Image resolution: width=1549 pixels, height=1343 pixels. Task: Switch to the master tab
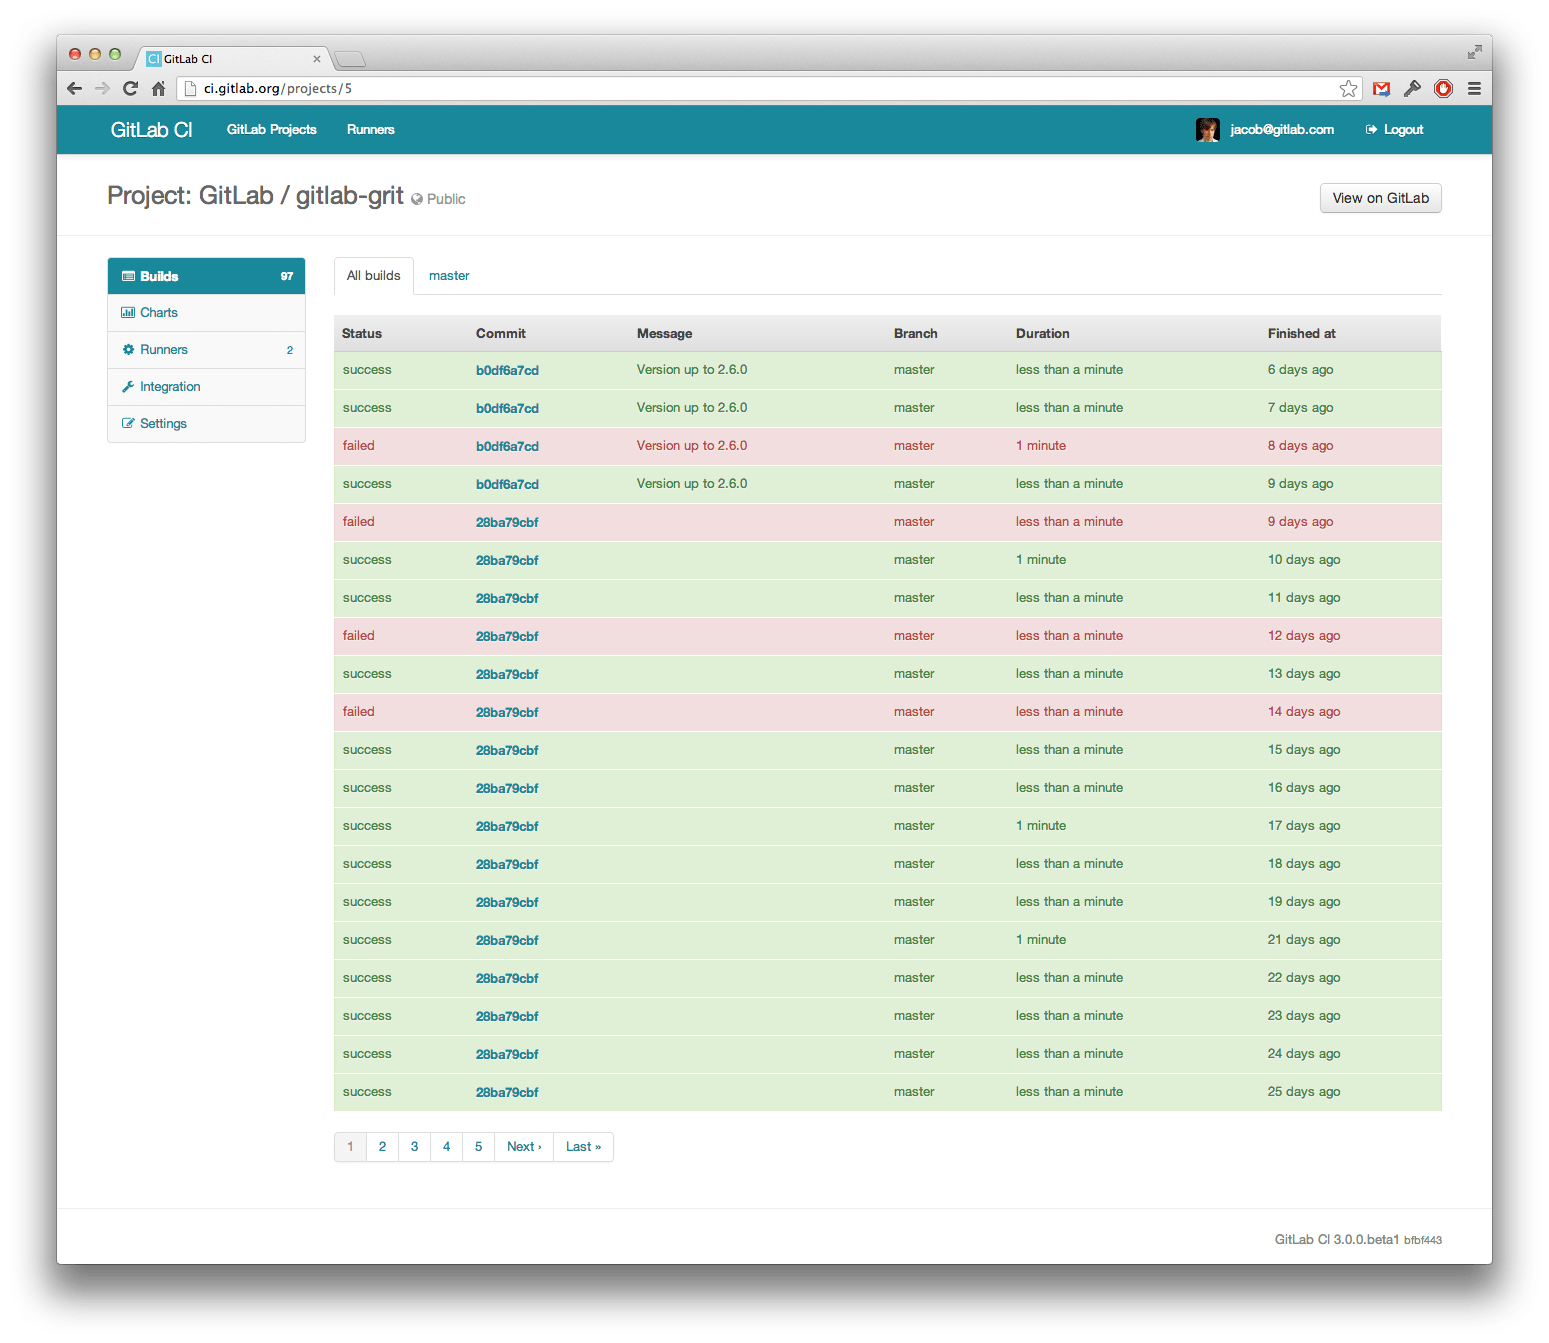(449, 276)
